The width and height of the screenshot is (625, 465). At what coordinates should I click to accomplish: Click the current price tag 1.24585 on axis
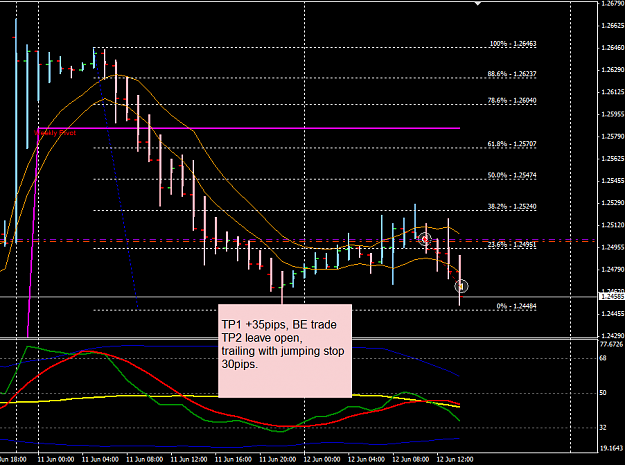(x=612, y=296)
